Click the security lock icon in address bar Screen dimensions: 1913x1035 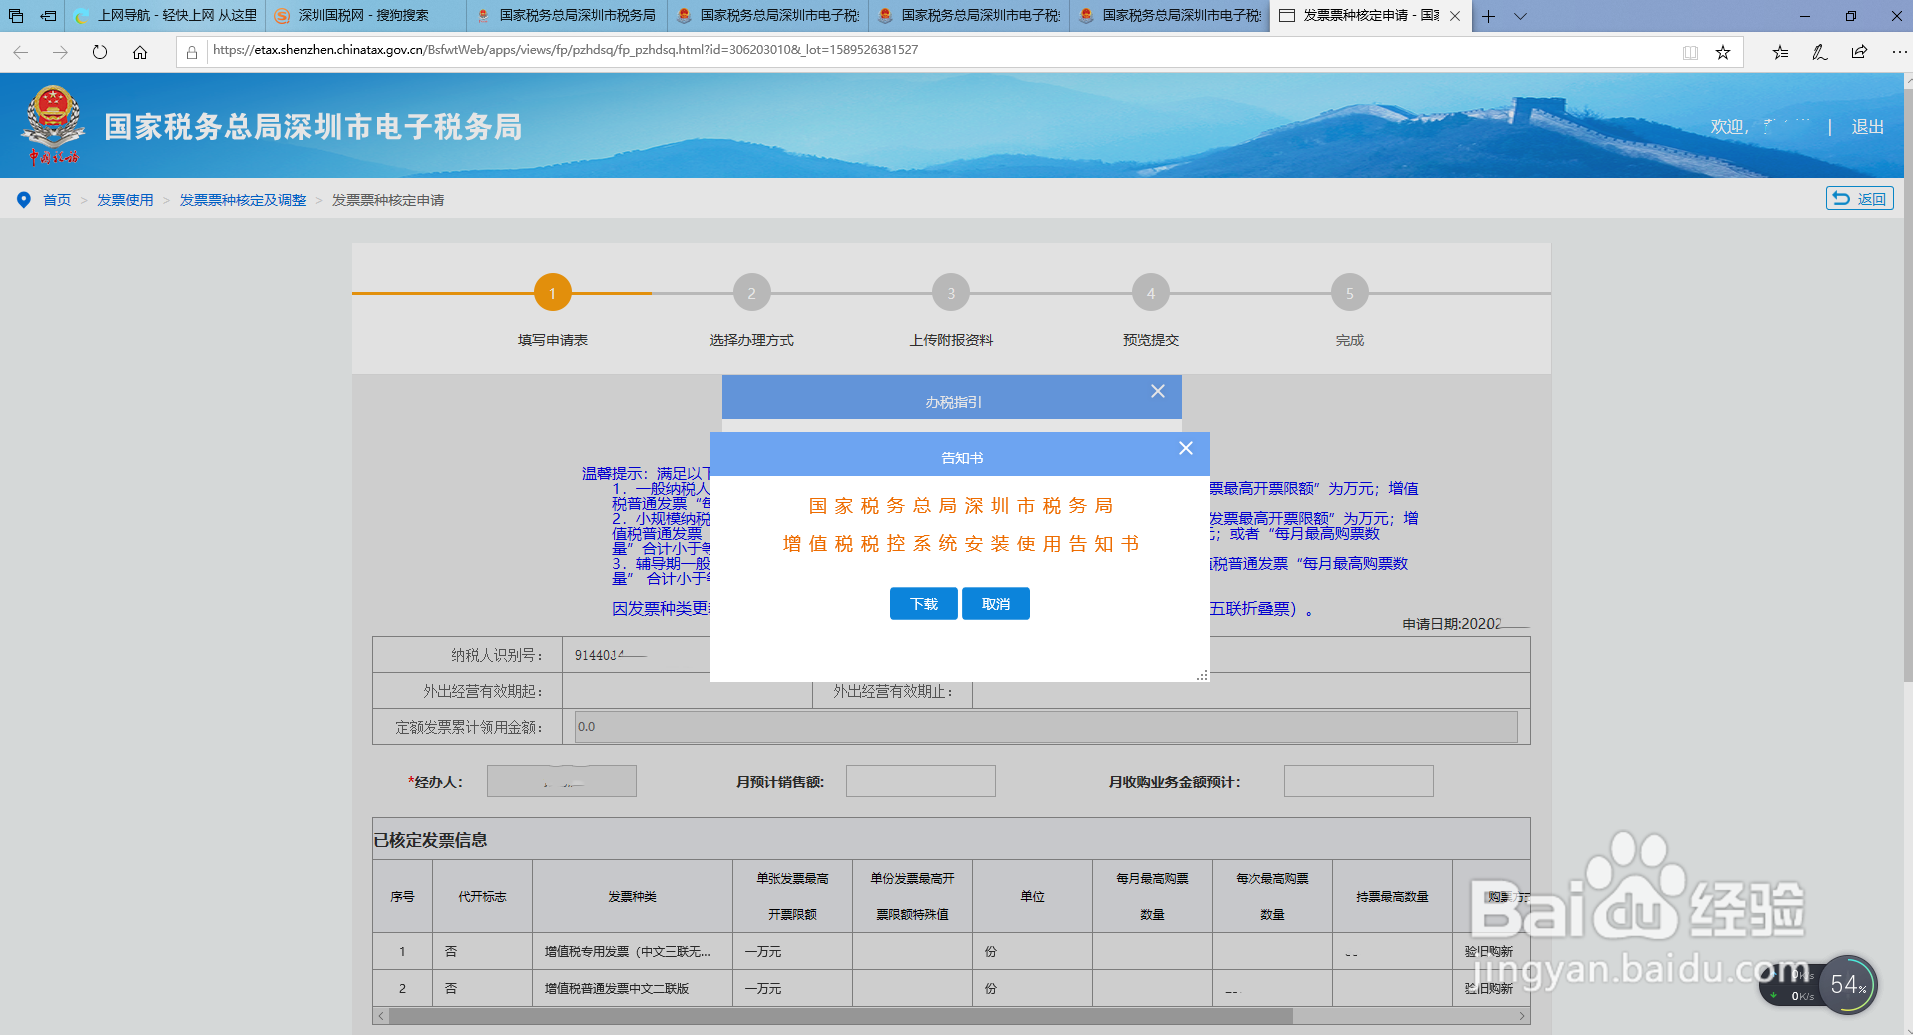click(x=191, y=50)
